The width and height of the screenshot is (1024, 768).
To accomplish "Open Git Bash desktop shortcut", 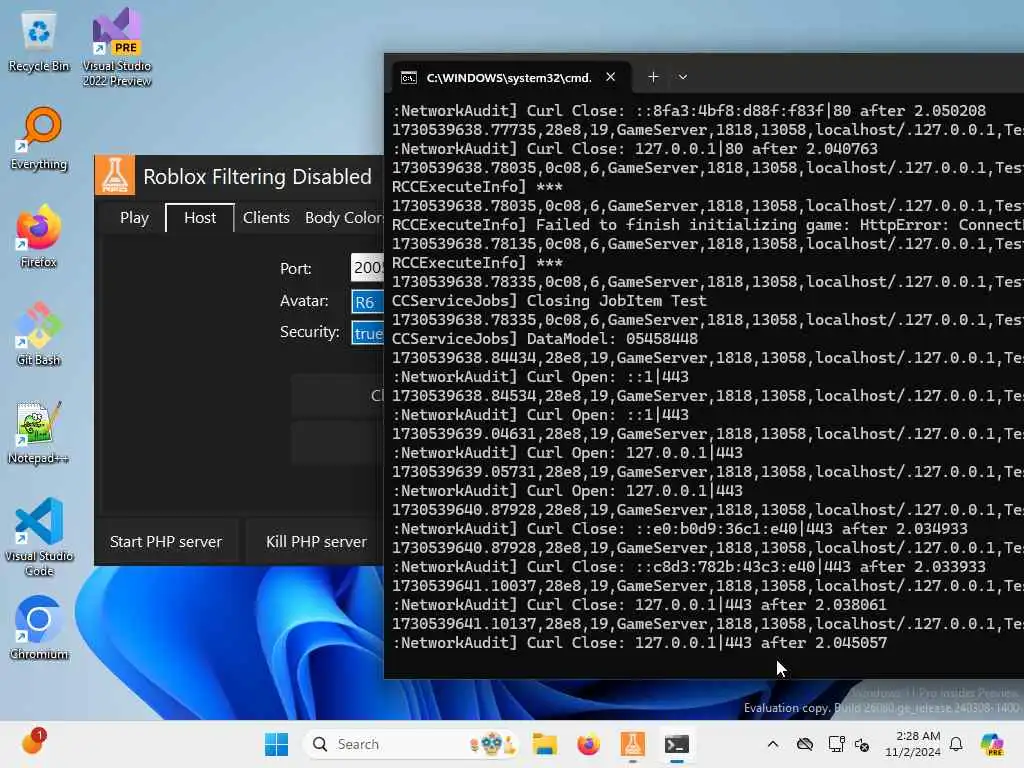I will click(x=39, y=334).
